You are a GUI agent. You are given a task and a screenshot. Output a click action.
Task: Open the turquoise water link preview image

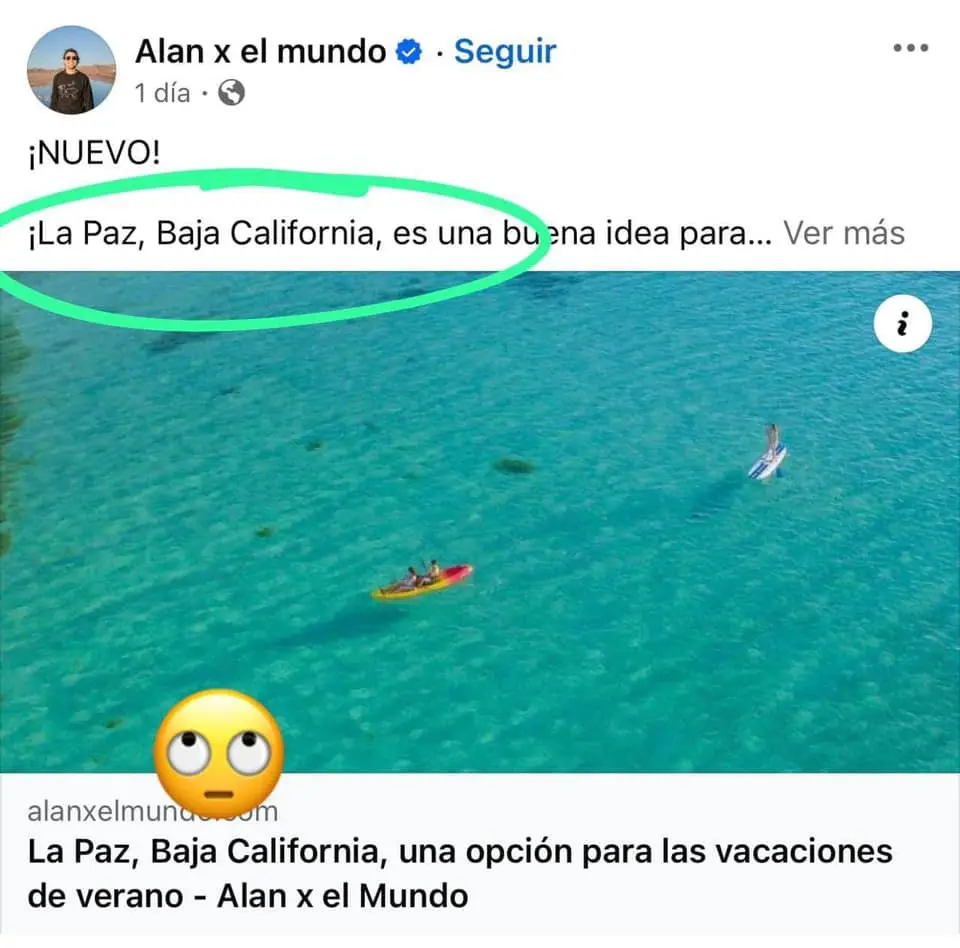click(480, 521)
